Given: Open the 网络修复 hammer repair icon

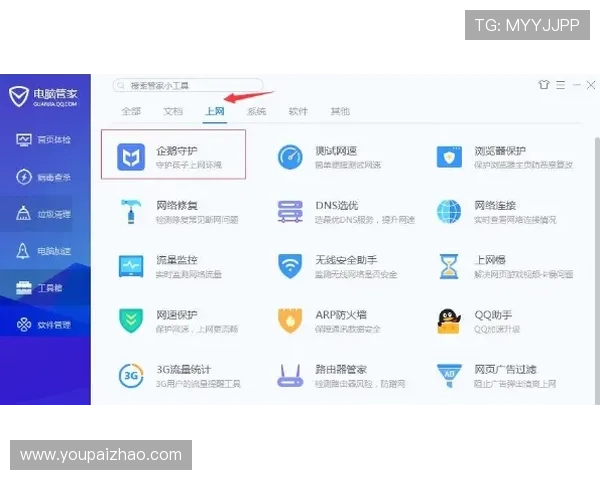Looking at the screenshot, I should pyautogui.click(x=131, y=211).
